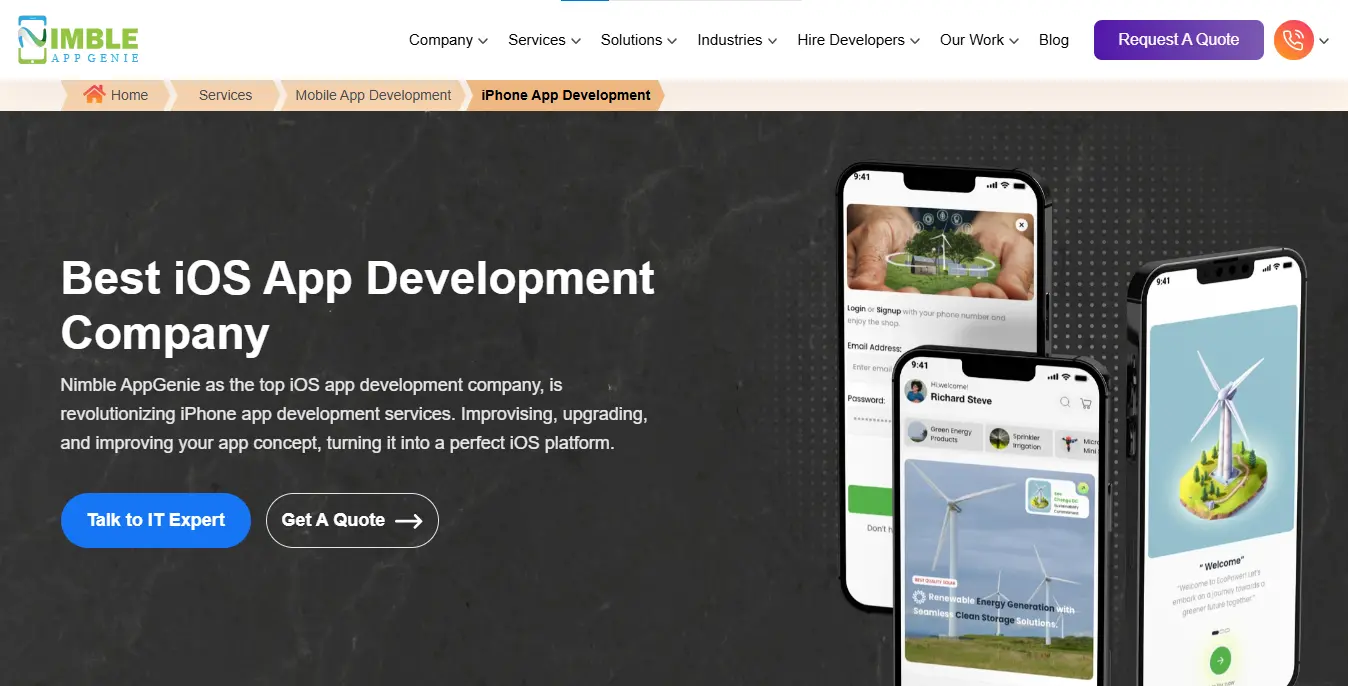Open the chevron beside the phone icon
The height and width of the screenshot is (686, 1348).
[1324, 40]
